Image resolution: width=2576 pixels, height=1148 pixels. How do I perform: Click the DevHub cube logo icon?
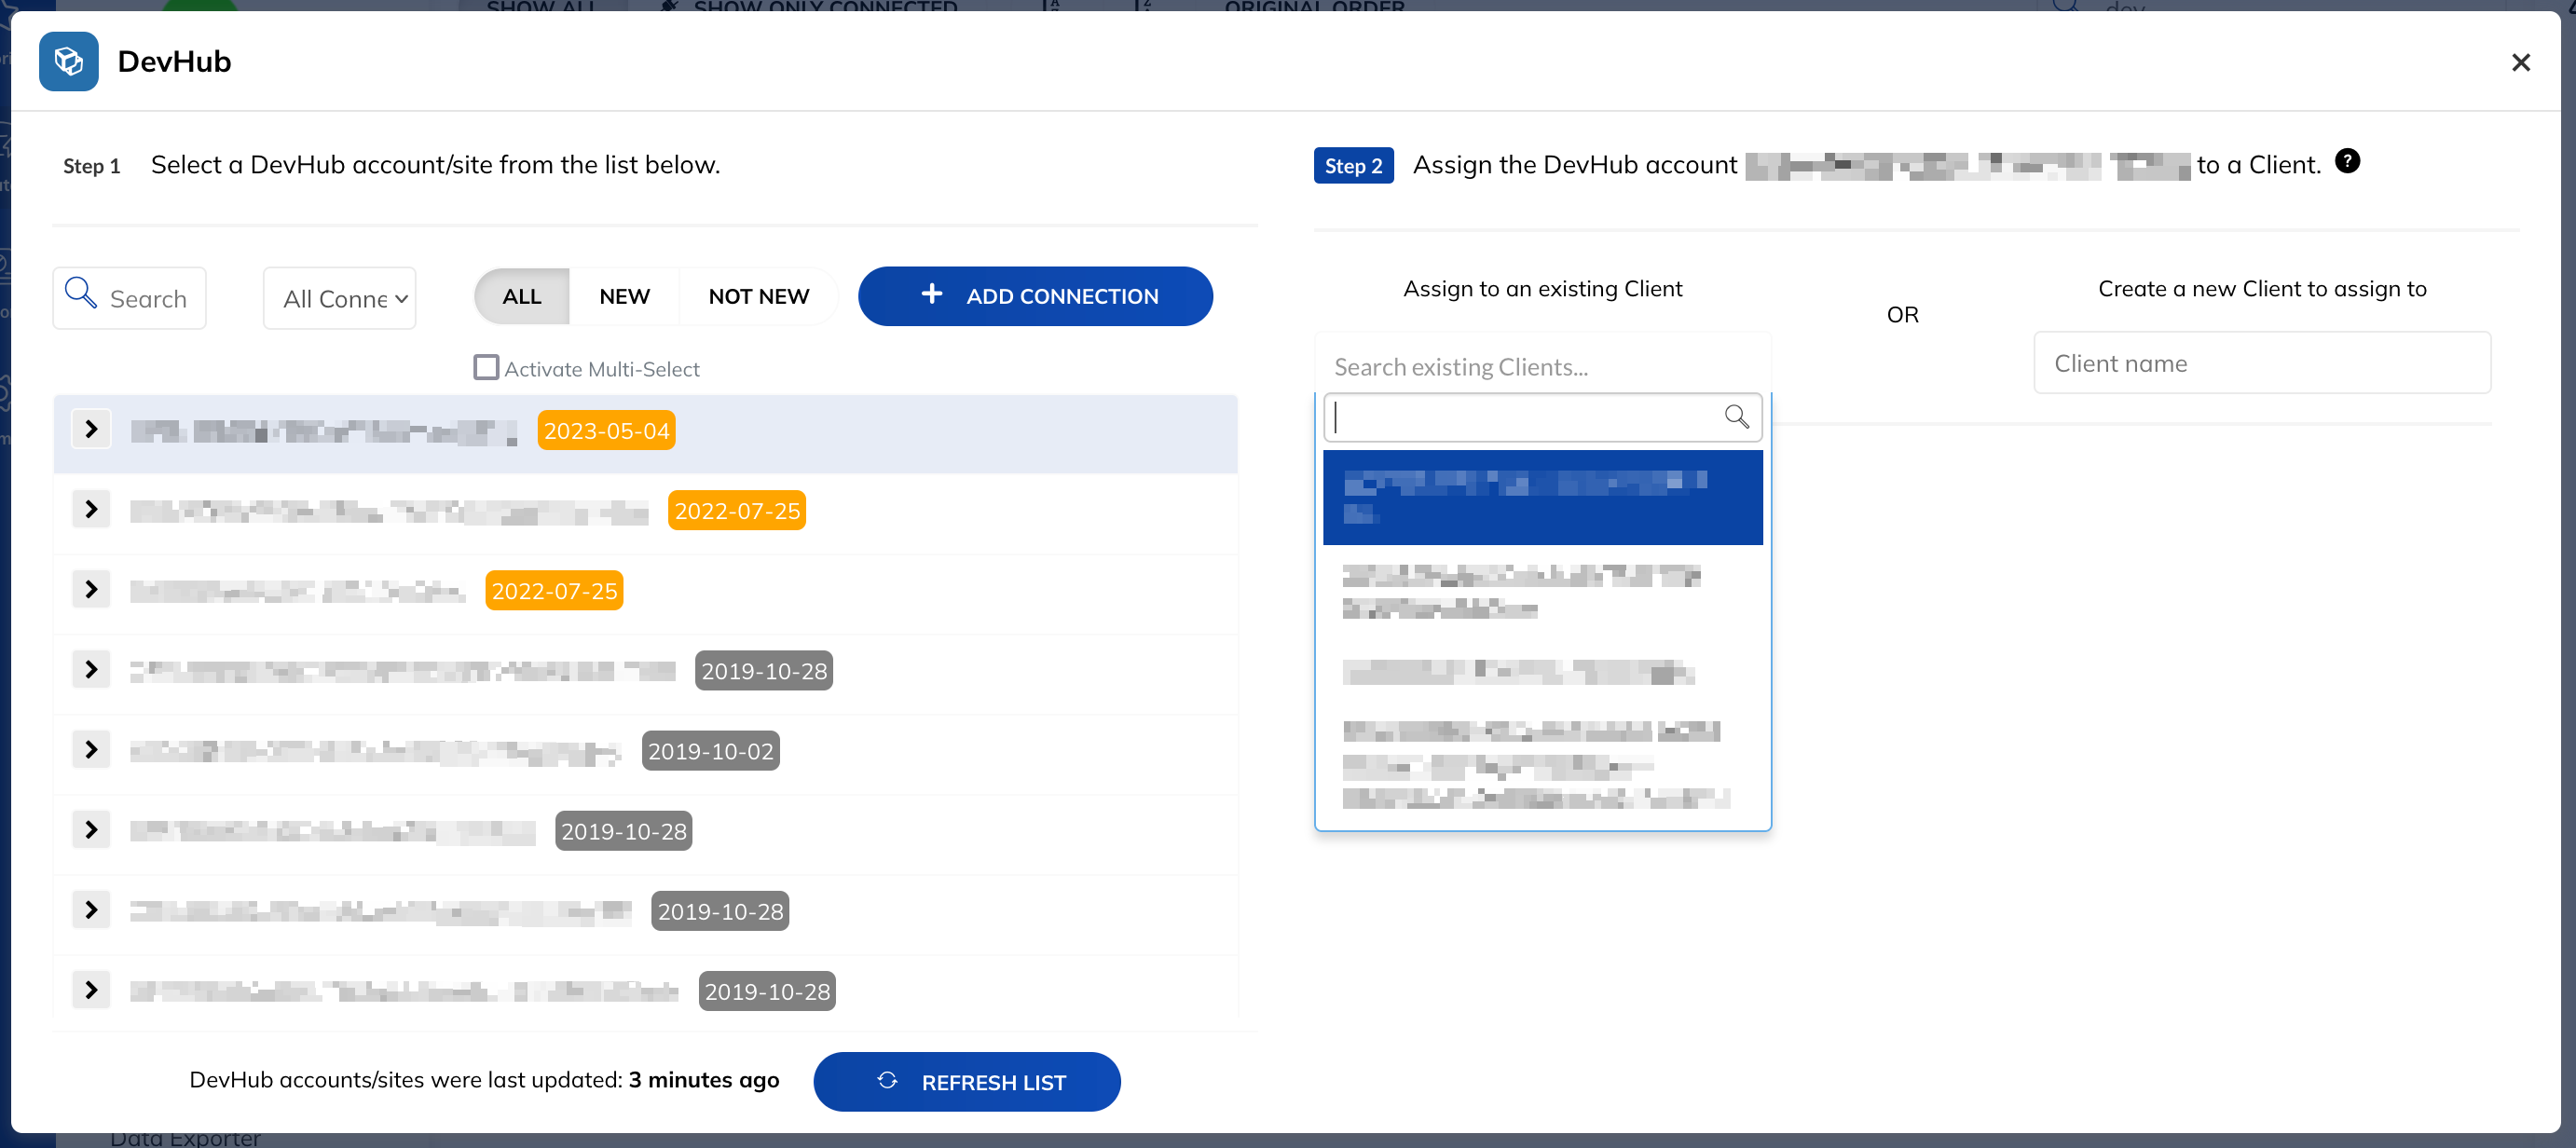point(68,61)
